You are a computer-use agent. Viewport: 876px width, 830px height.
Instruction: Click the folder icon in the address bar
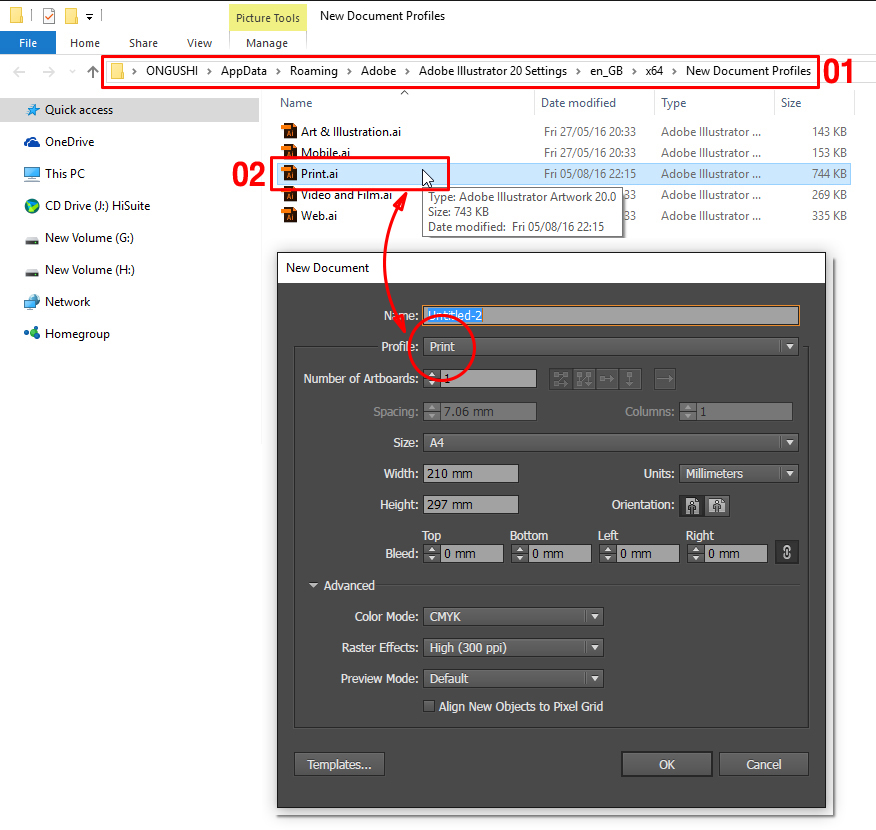pos(117,71)
